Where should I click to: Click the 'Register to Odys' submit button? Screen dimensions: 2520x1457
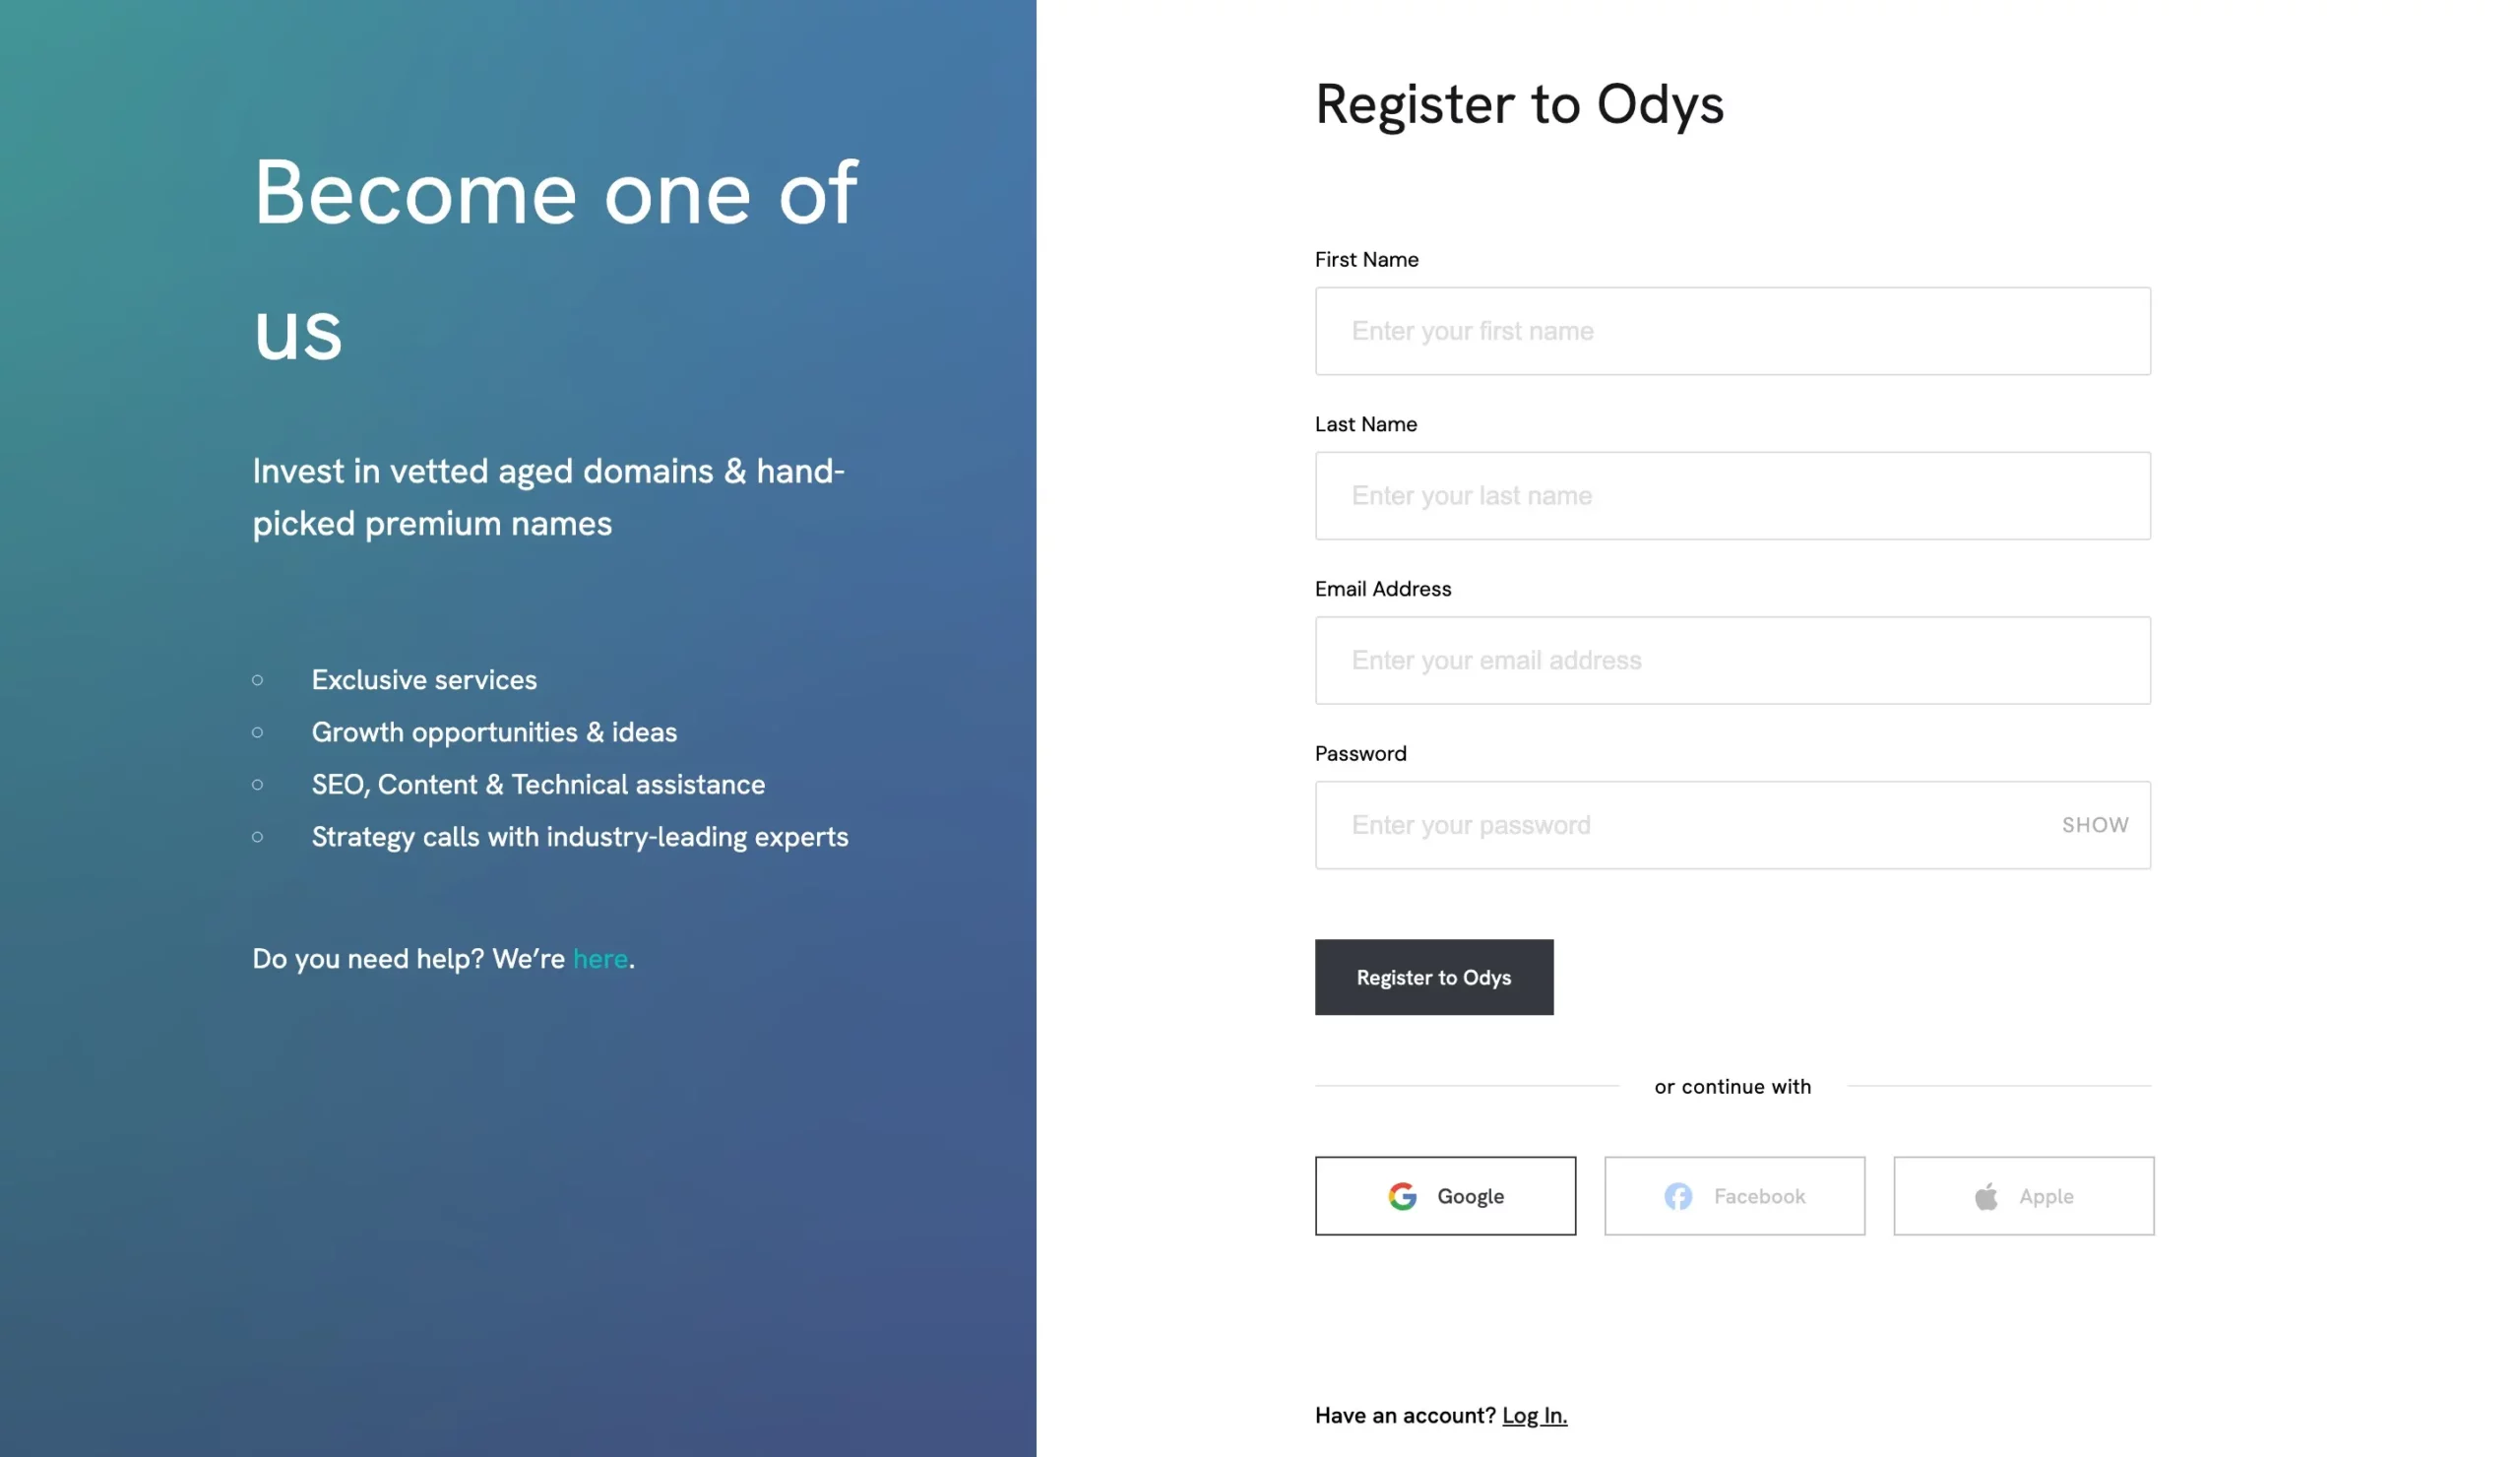point(1432,977)
